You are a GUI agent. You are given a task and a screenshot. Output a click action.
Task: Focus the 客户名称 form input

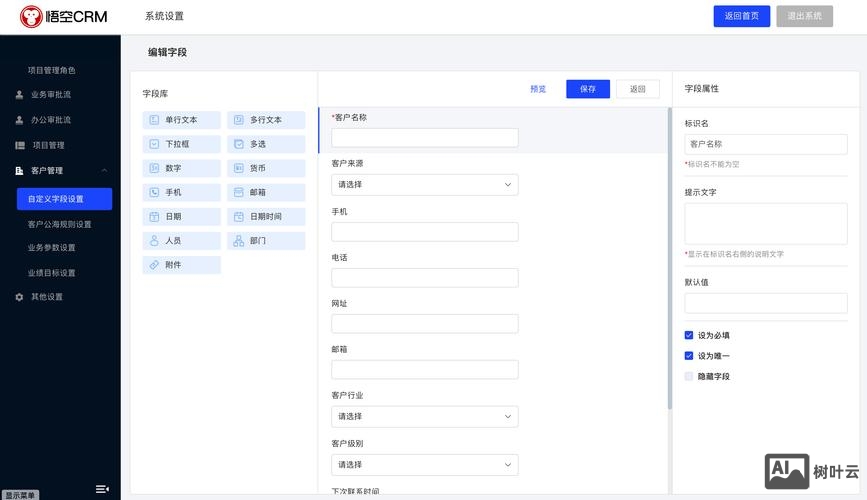click(425, 138)
